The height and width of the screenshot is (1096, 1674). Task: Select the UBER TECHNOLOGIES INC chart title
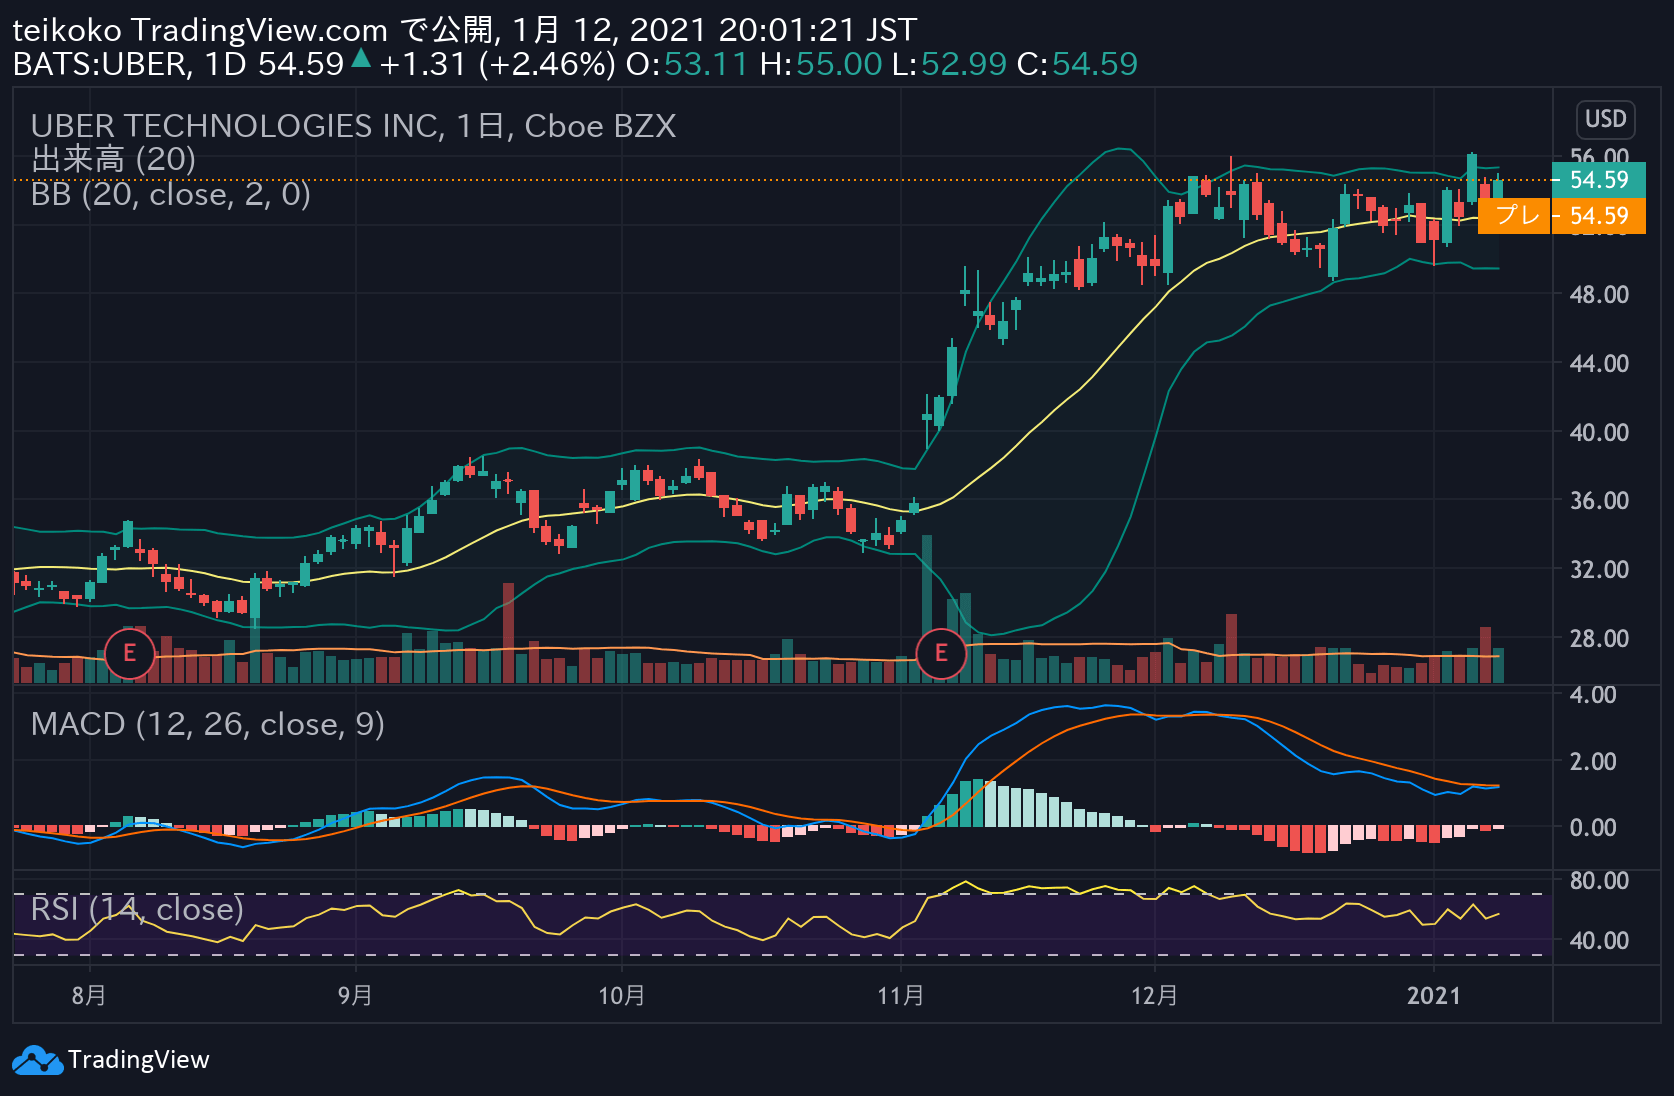(x=353, y=126)
